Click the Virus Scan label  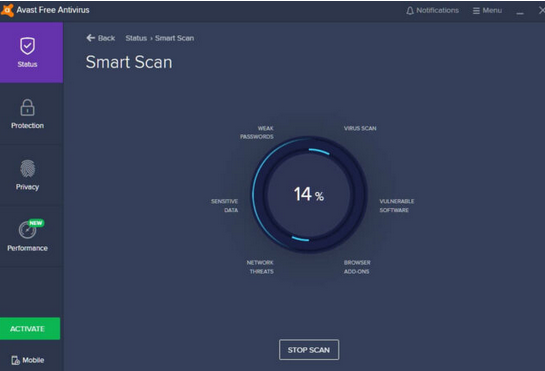point(360,128)
